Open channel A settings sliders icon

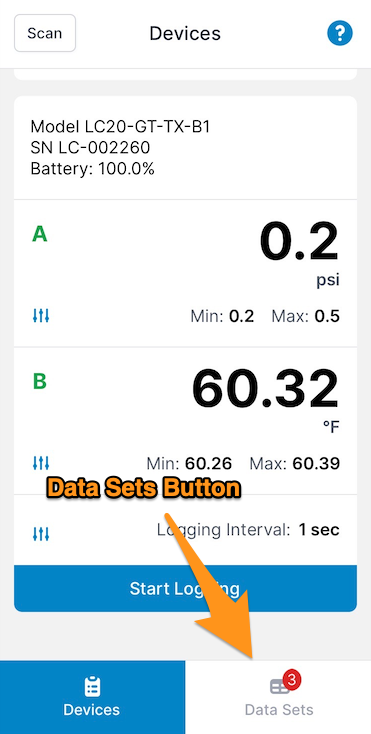[41, 316]
